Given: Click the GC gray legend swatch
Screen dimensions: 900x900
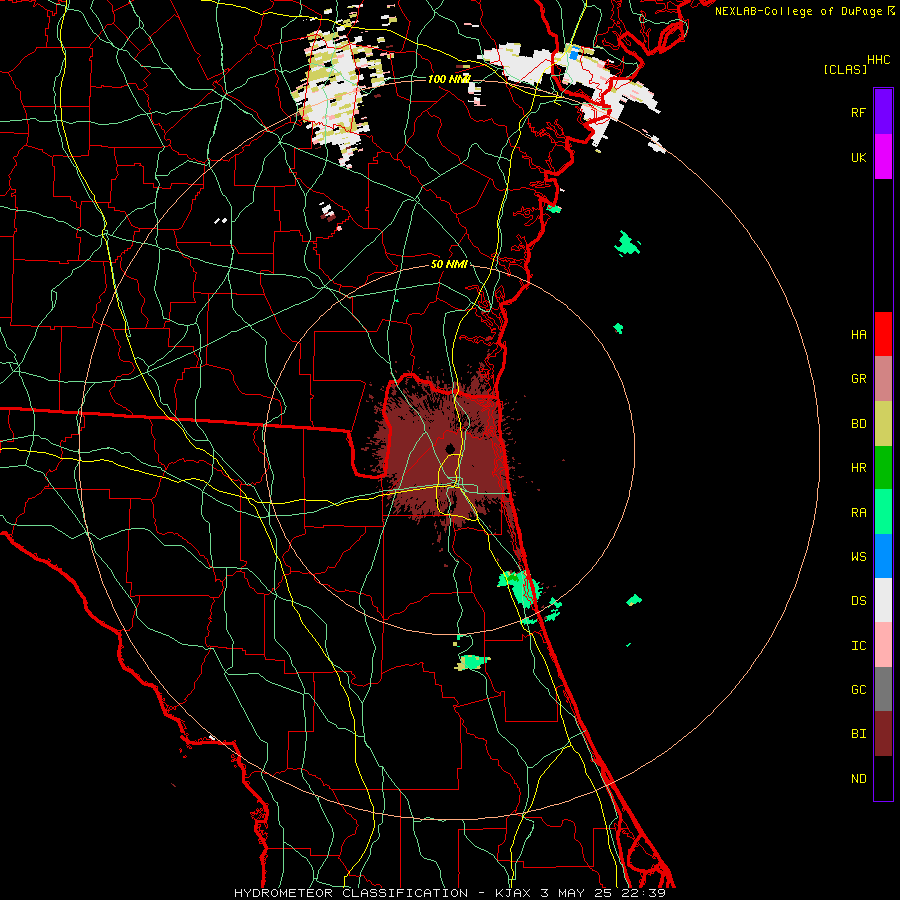Looking at the screenshot, I should point(883,689).
